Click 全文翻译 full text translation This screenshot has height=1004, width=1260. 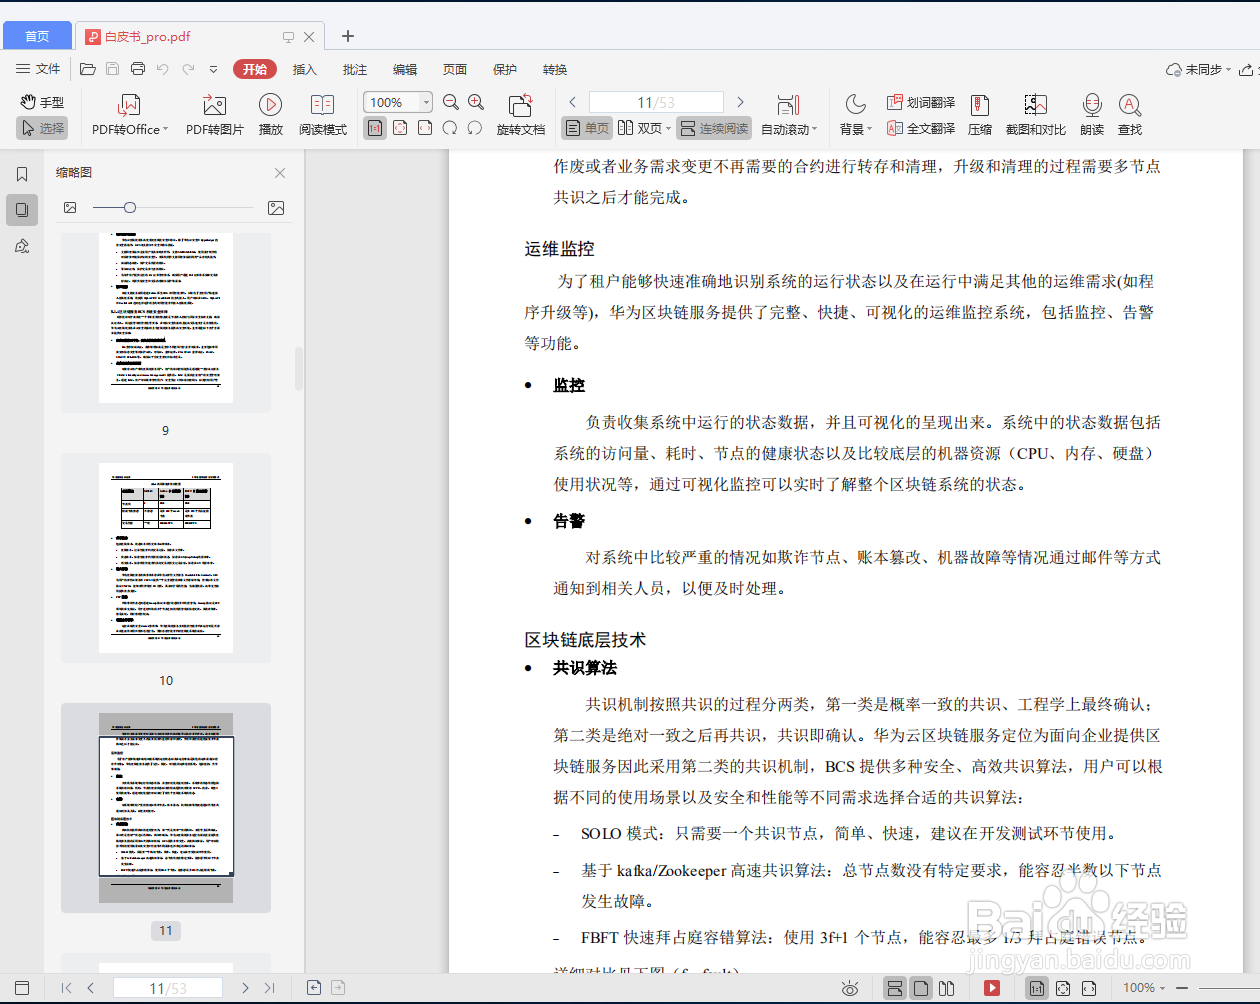921,128
